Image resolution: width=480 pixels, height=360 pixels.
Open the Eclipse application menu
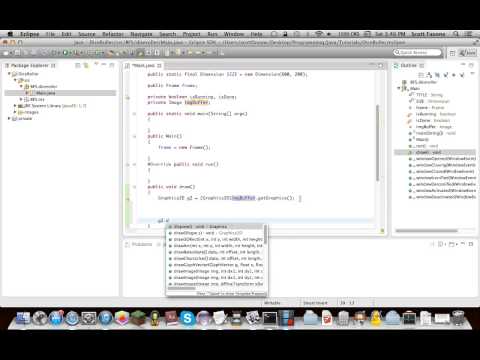click(29, 34)
